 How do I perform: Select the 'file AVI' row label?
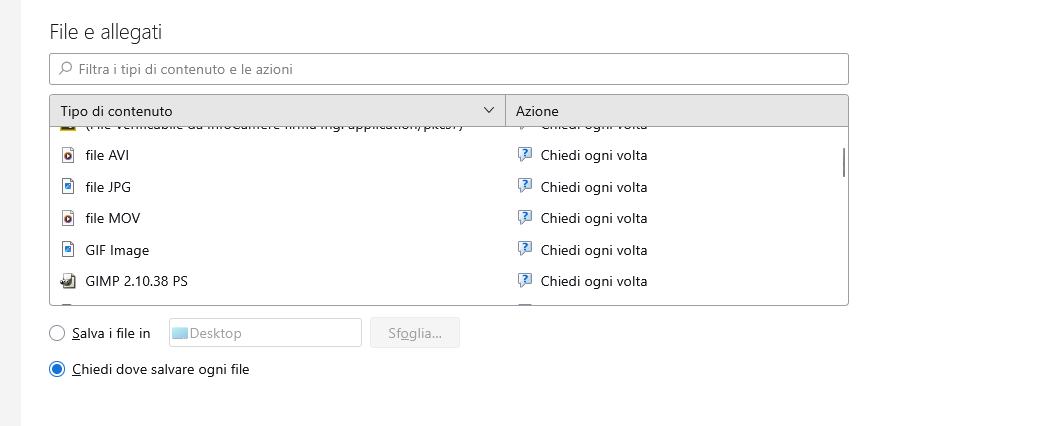click(107, 155)
